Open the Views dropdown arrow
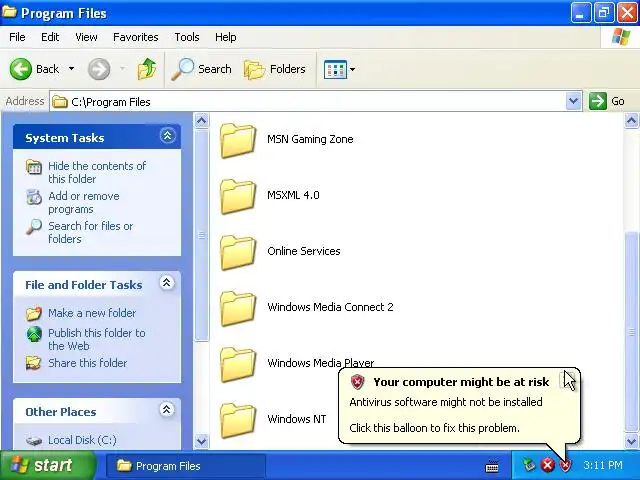The height and width of the screenshot is (480, 640). 353,69
